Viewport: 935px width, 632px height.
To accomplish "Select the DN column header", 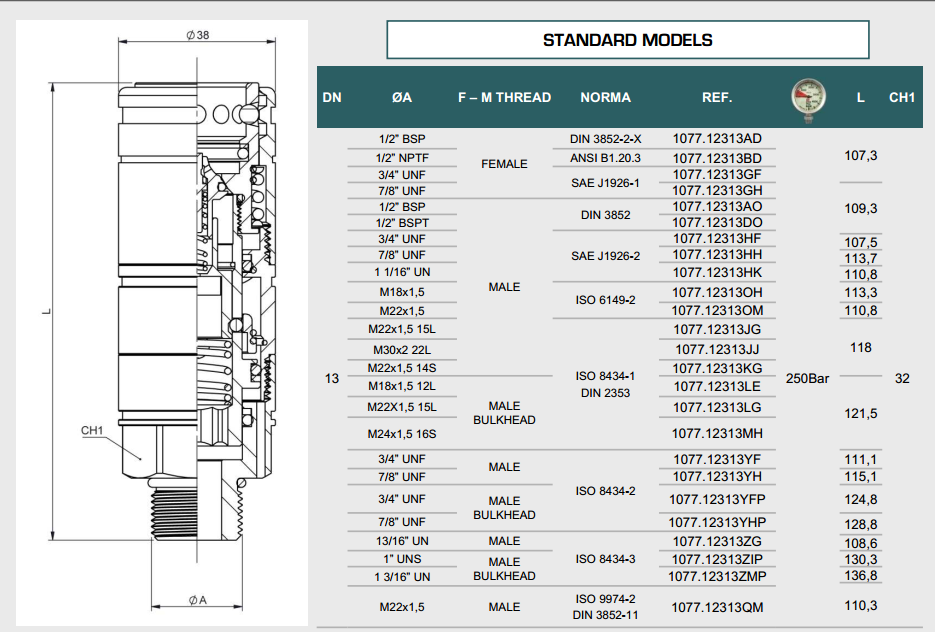I will click(x=332, y=98).
